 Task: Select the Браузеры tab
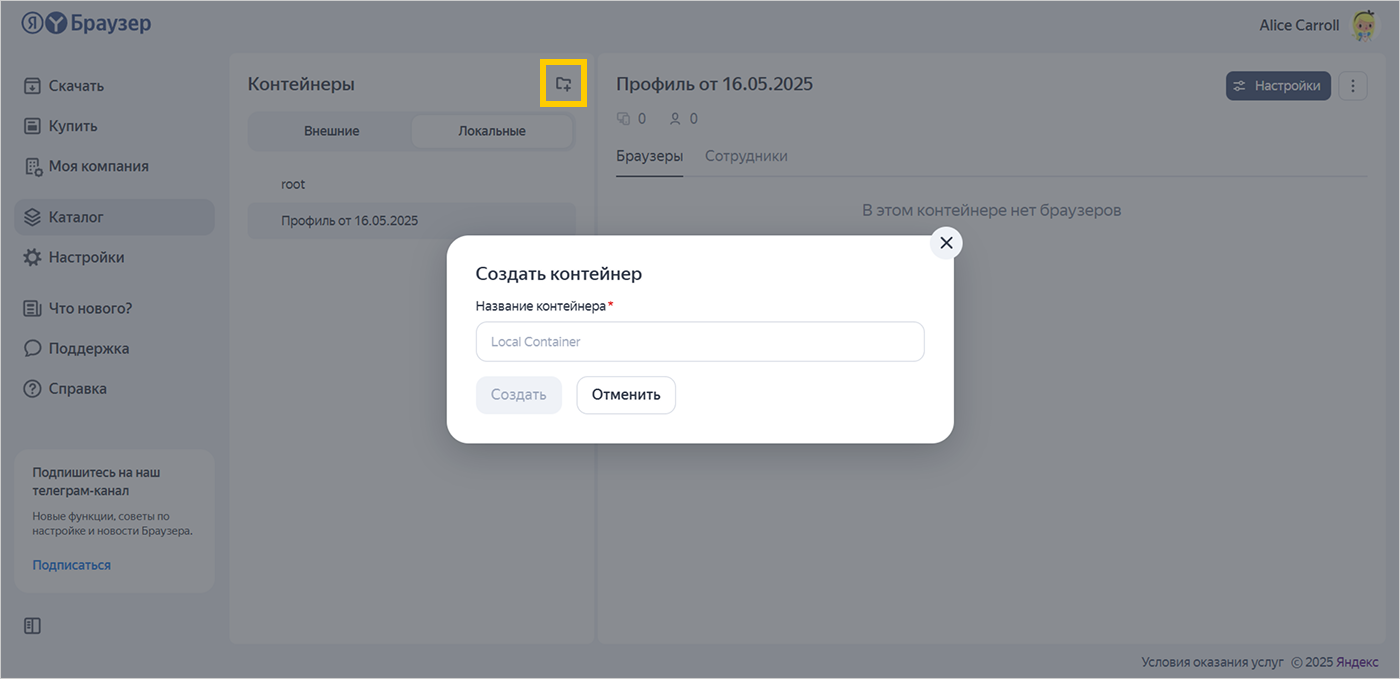649,156
